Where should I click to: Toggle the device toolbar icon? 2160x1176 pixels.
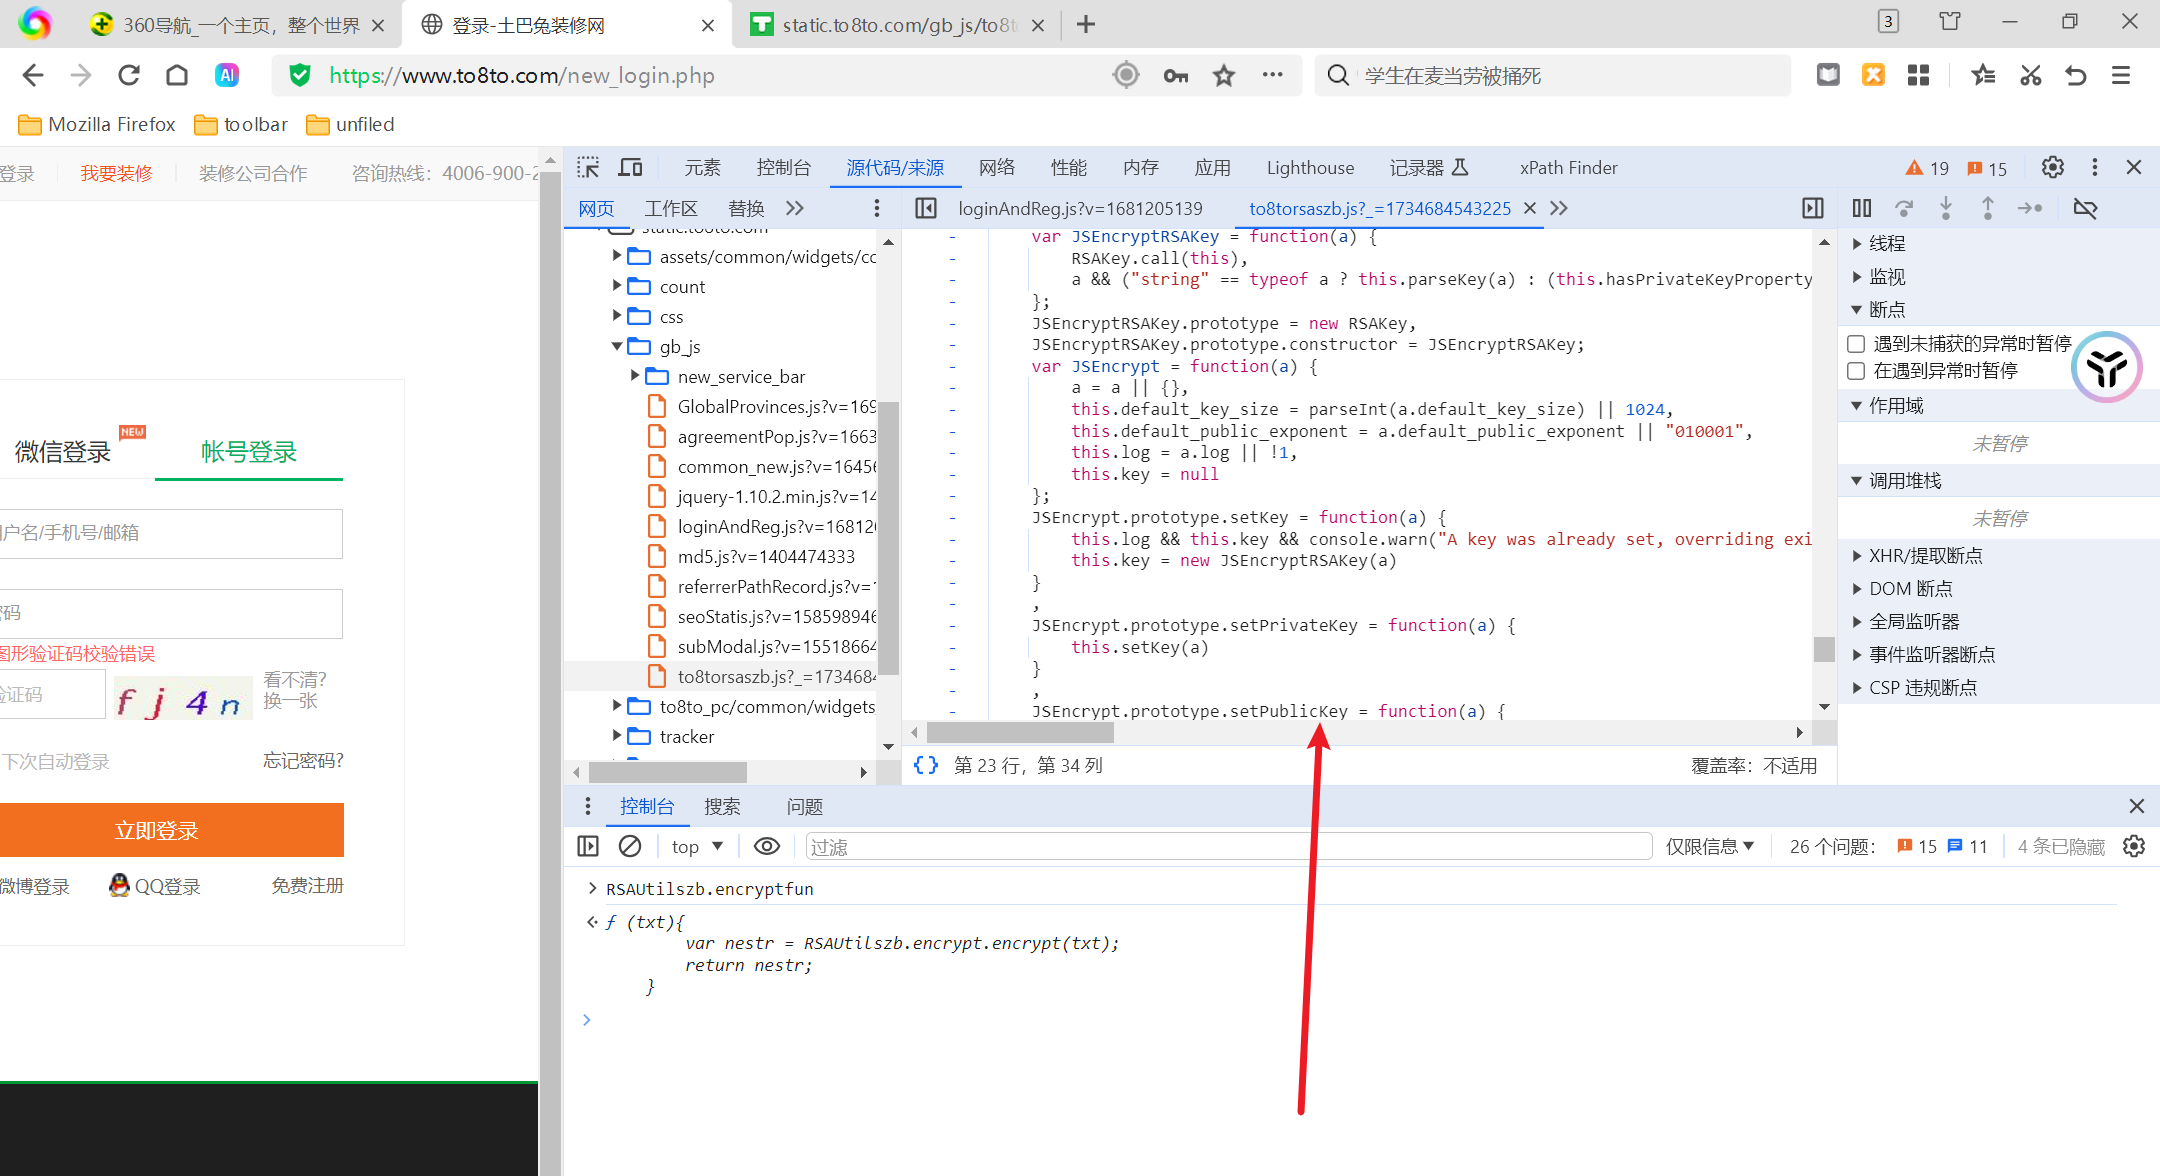[630, 167]
